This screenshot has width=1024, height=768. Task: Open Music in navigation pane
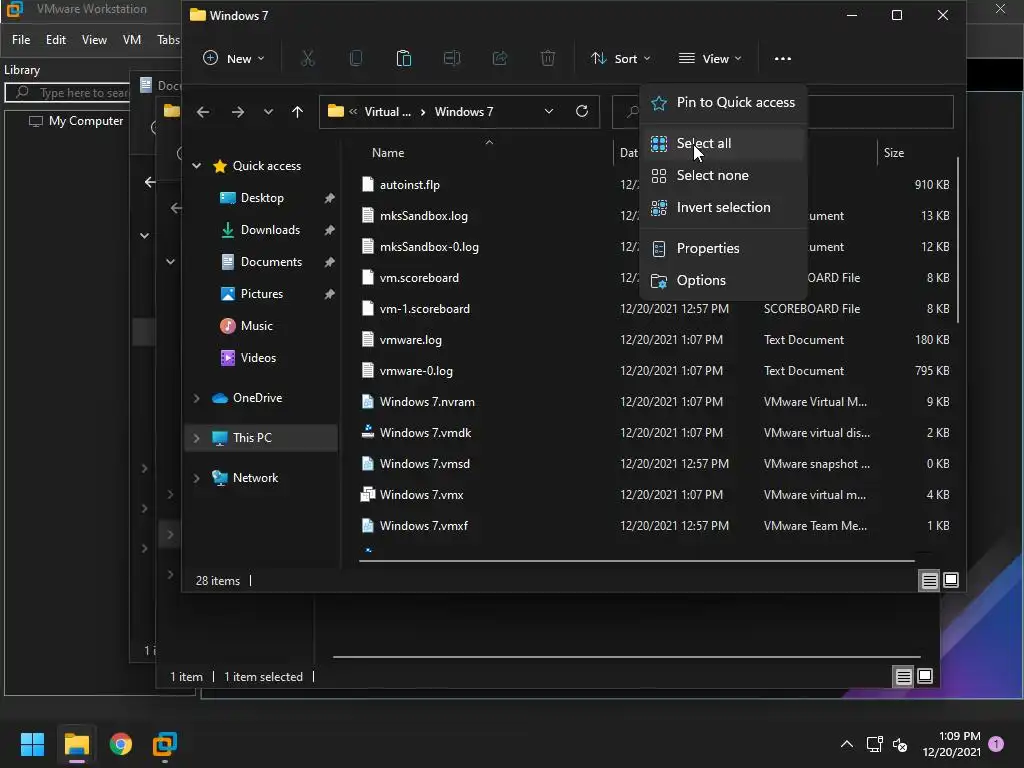[x=256, y=326]
